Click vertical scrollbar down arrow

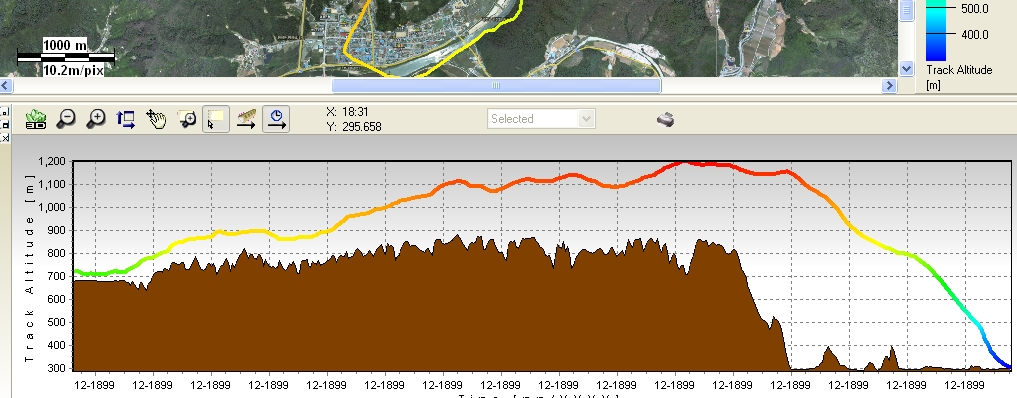907,68
